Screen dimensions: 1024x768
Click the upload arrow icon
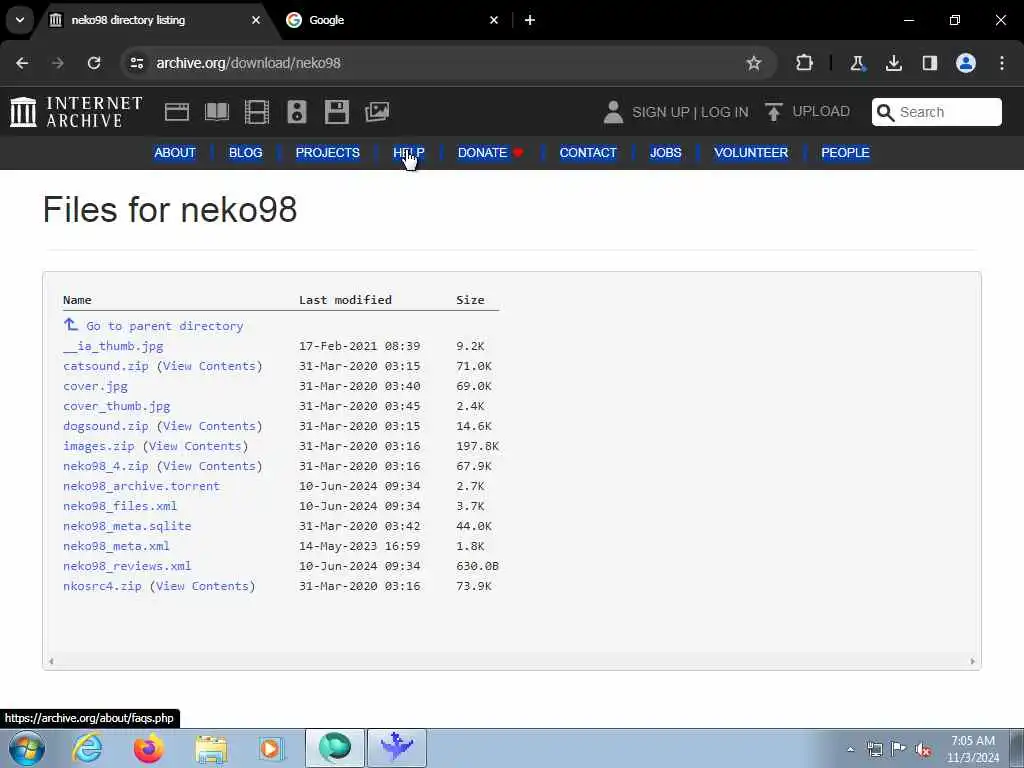pos(773,112)
